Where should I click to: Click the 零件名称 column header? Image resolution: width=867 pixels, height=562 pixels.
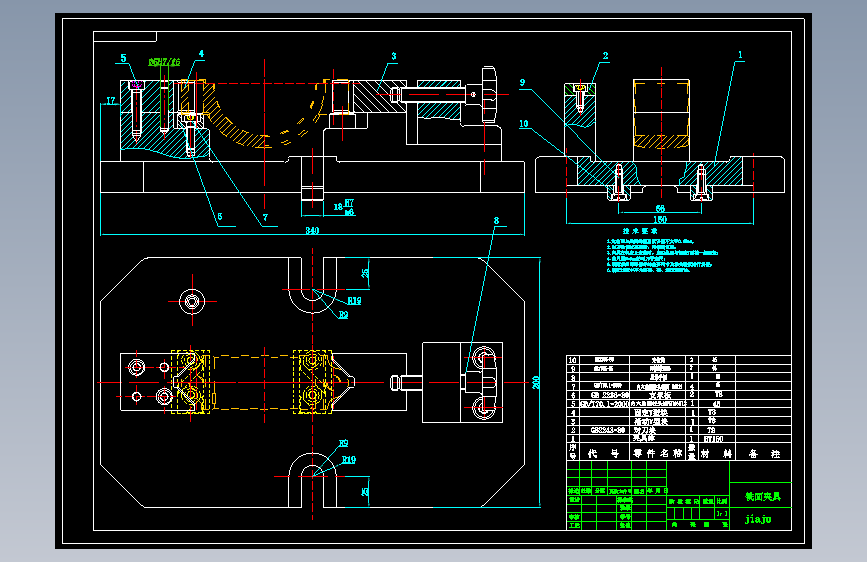click(658, 454)
